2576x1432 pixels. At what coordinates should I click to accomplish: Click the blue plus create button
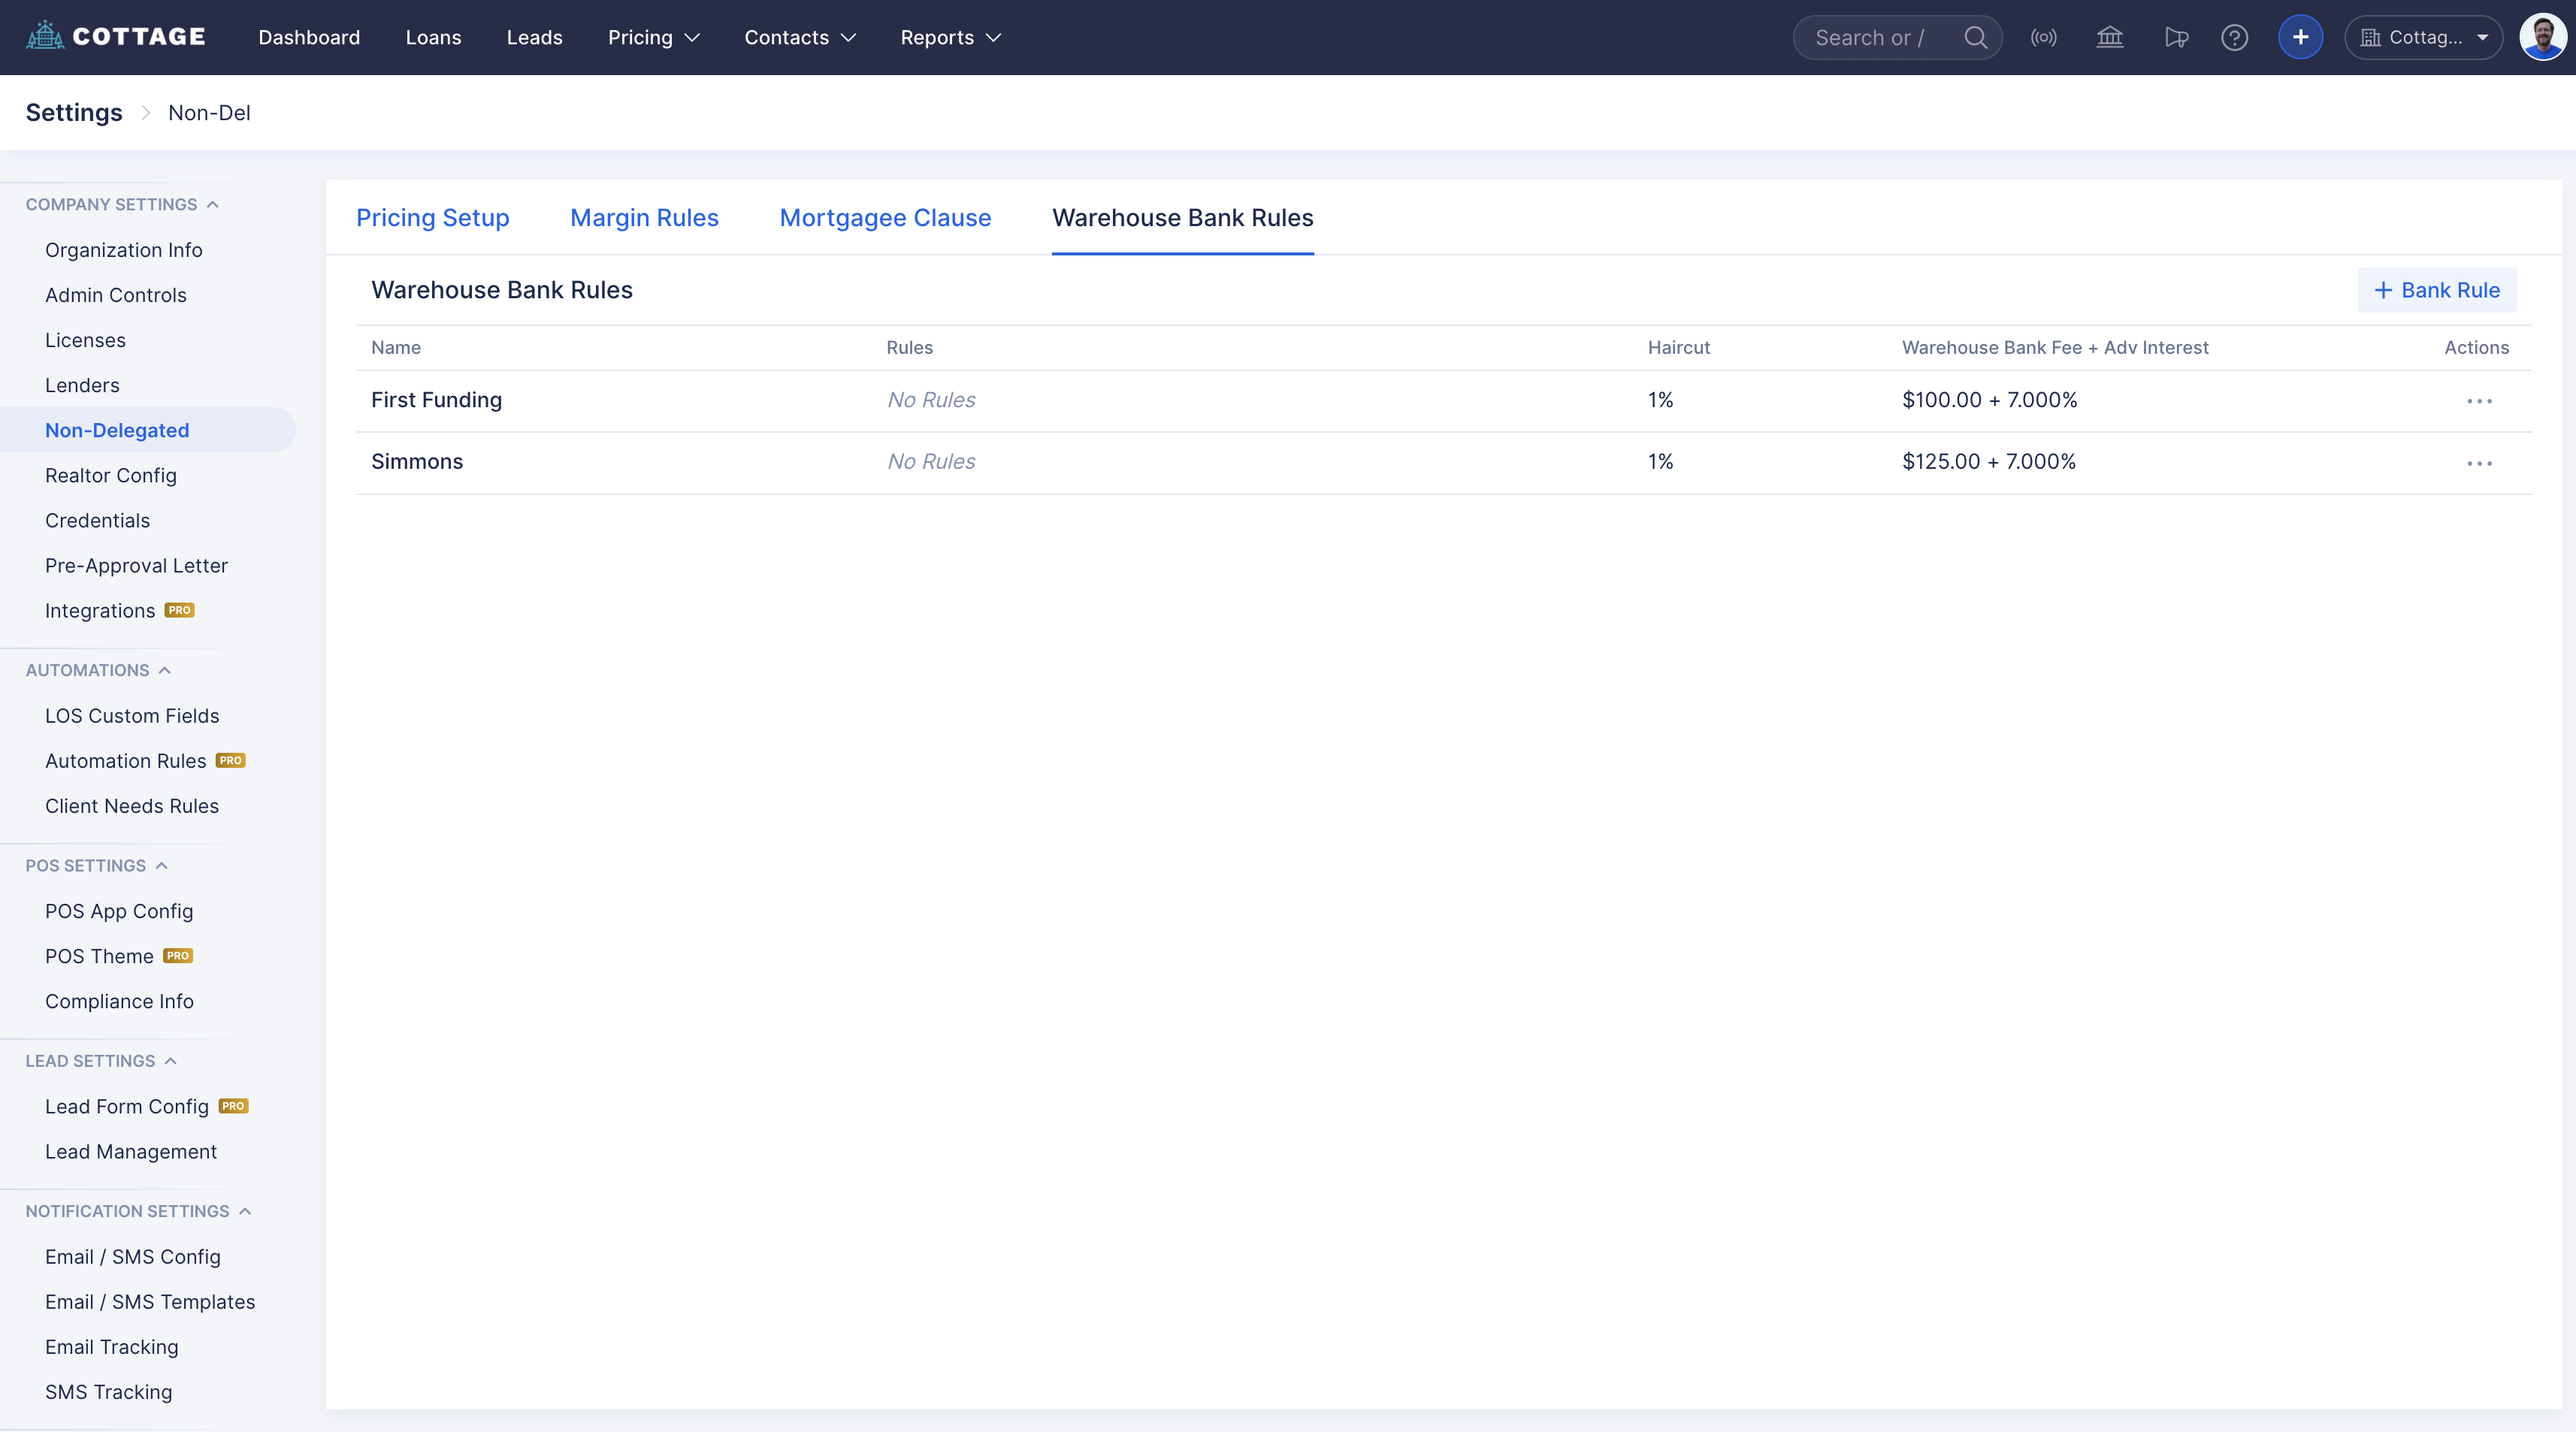click(2300, 38)
